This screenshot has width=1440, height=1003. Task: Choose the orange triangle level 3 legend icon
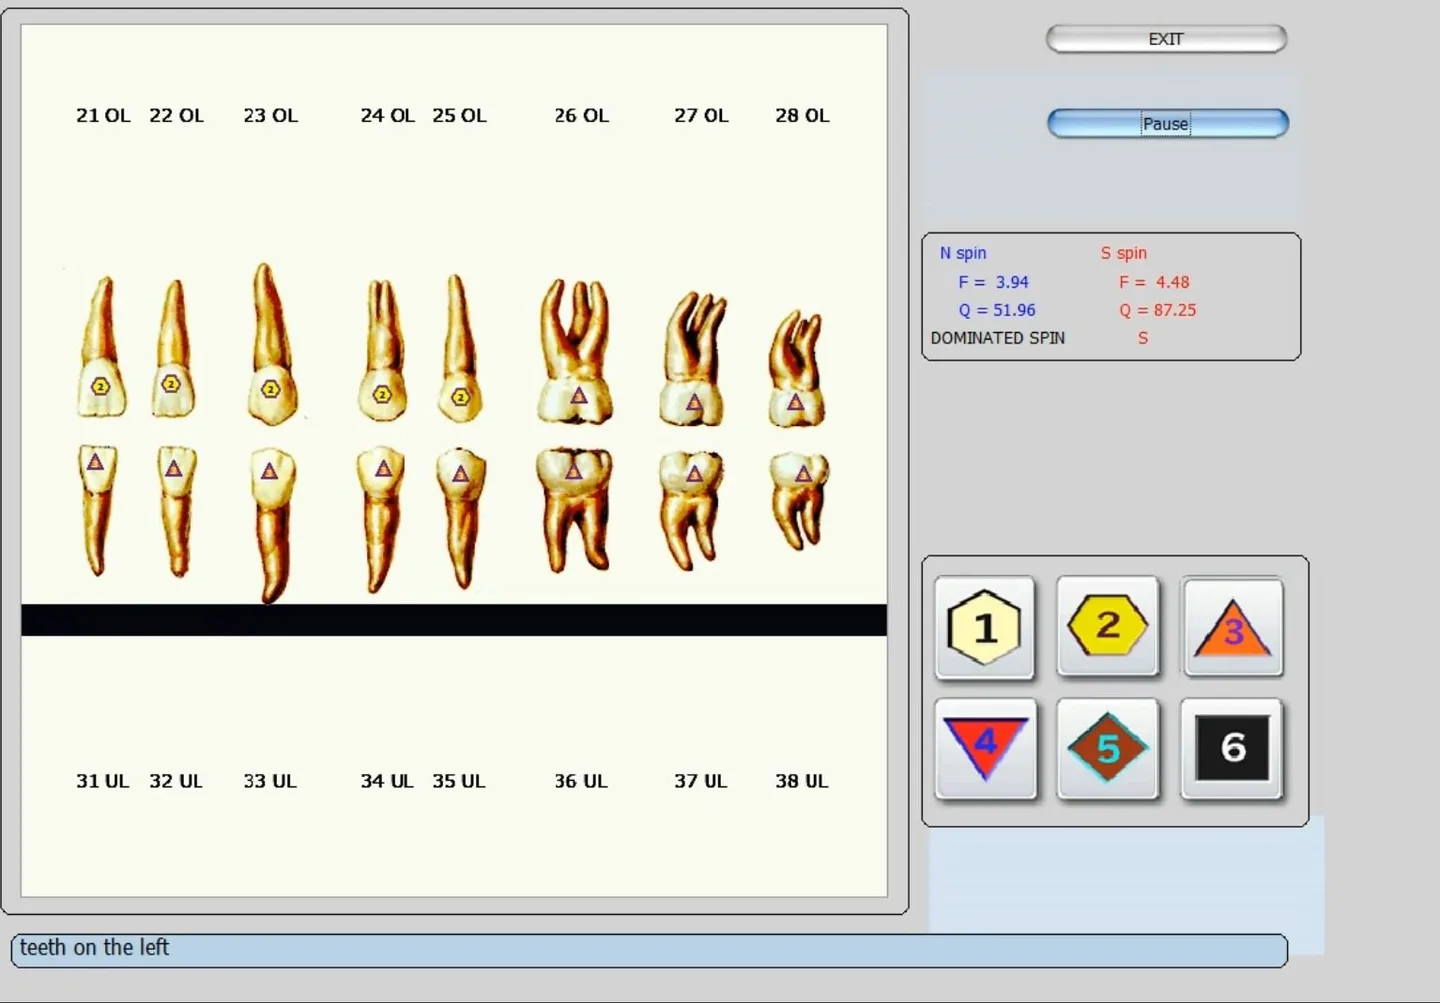click(1232, 628)
